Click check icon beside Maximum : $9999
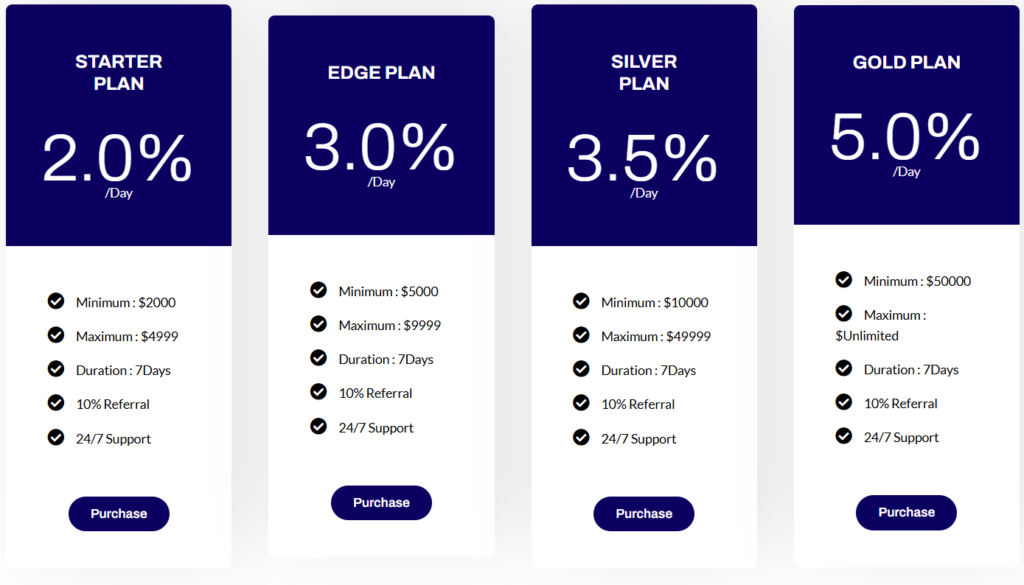1024x585 pixels. pyautogui.click(x=319, y=324)
